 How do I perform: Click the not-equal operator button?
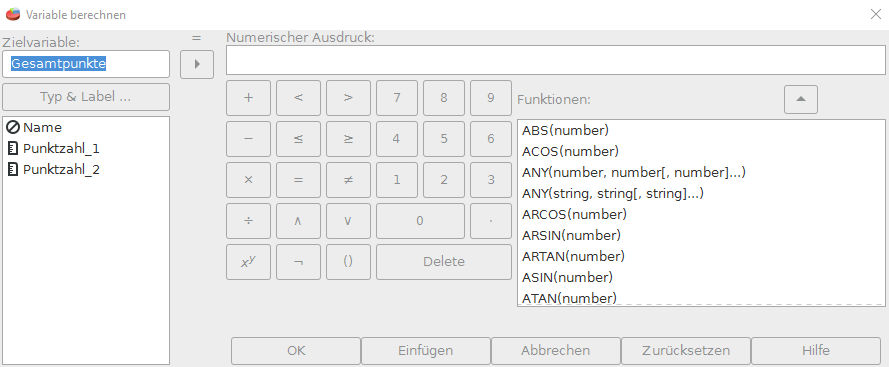coord(348,180)
